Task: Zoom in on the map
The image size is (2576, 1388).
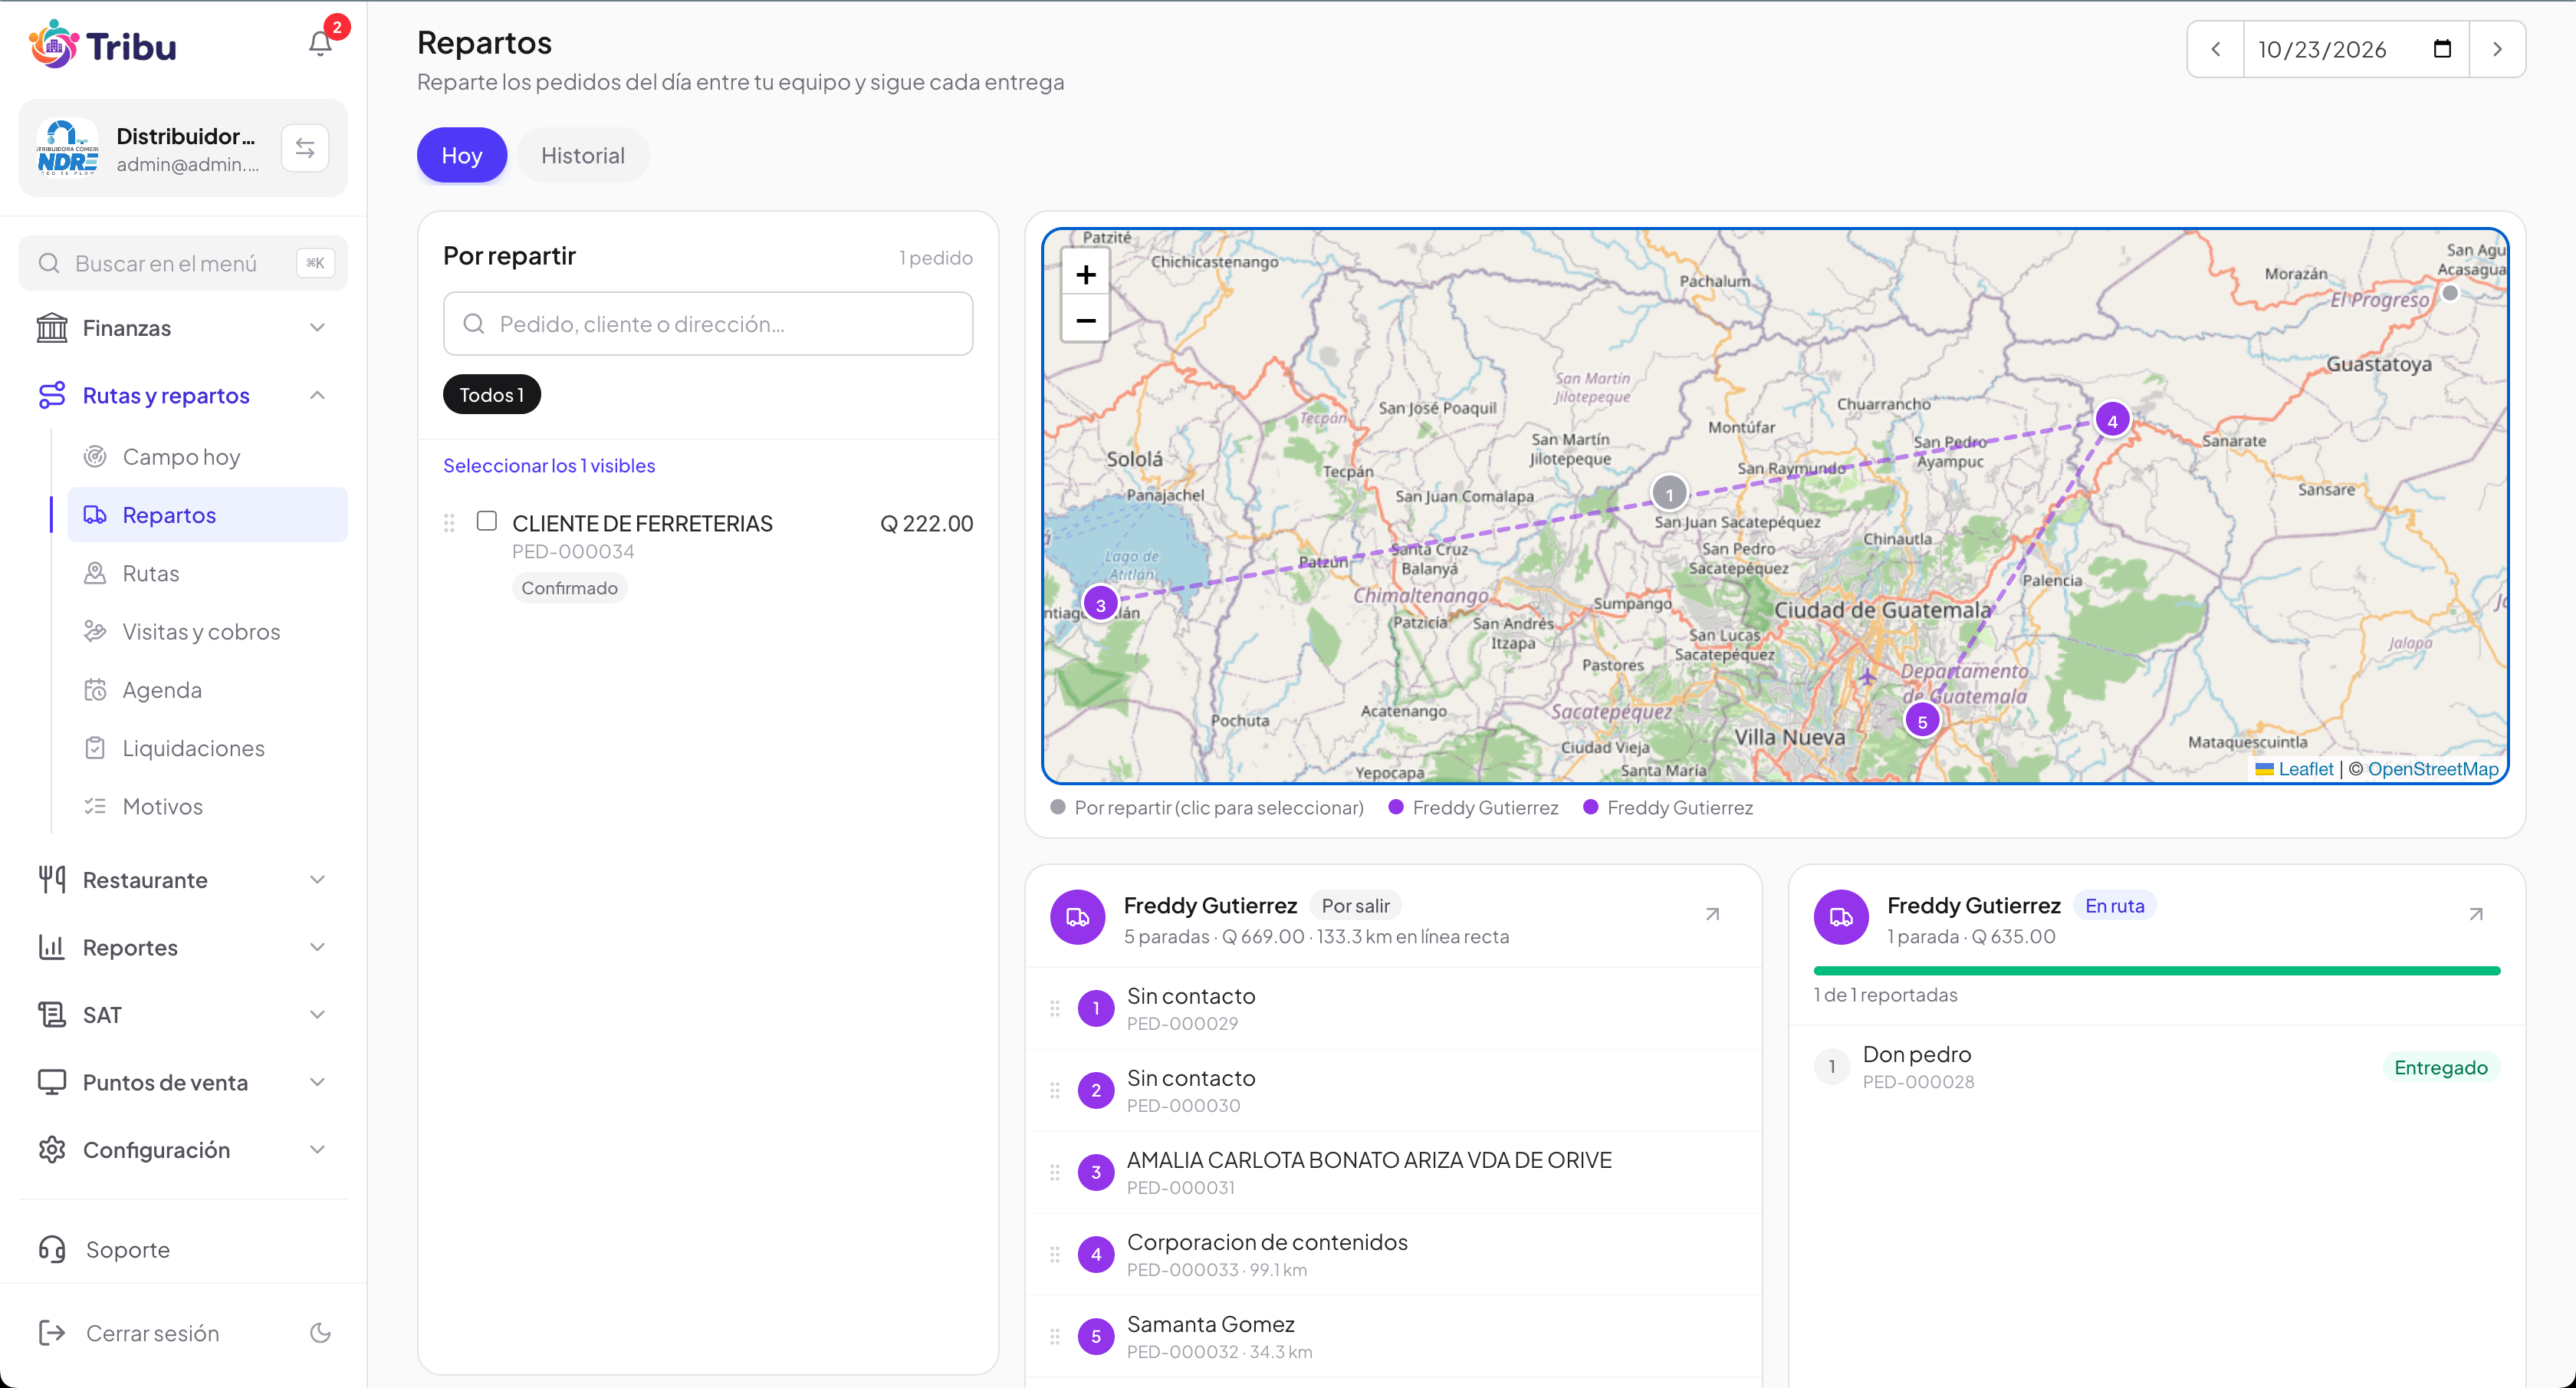Action: point(1085,275)
